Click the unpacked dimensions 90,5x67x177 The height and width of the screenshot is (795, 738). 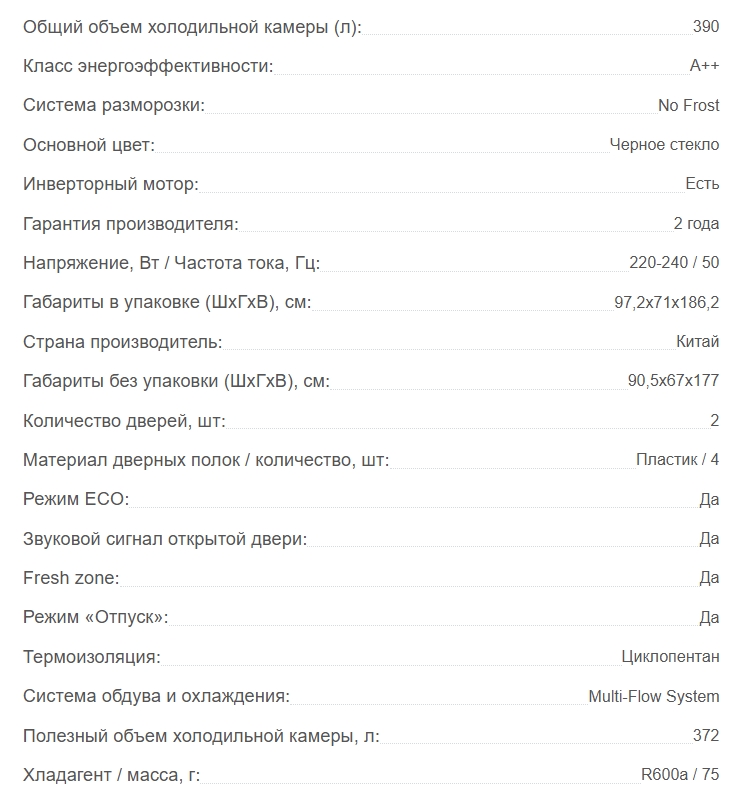pos(673,380)
